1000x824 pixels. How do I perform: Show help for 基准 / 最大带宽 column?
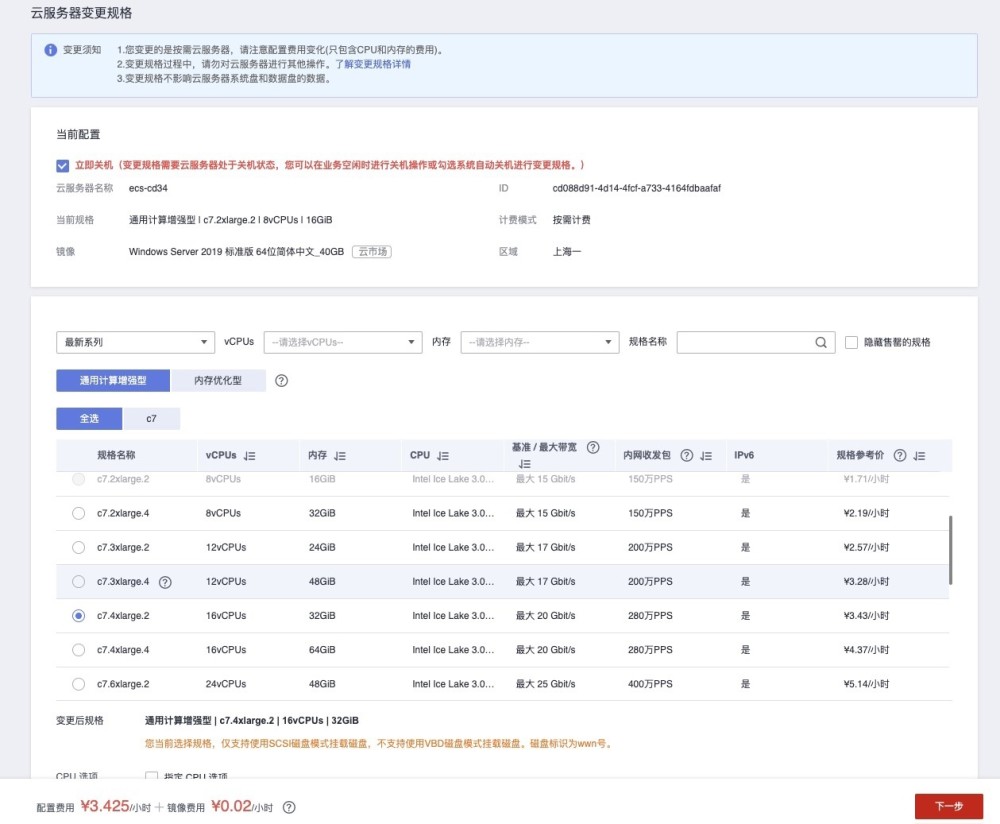tap(593, 447)
